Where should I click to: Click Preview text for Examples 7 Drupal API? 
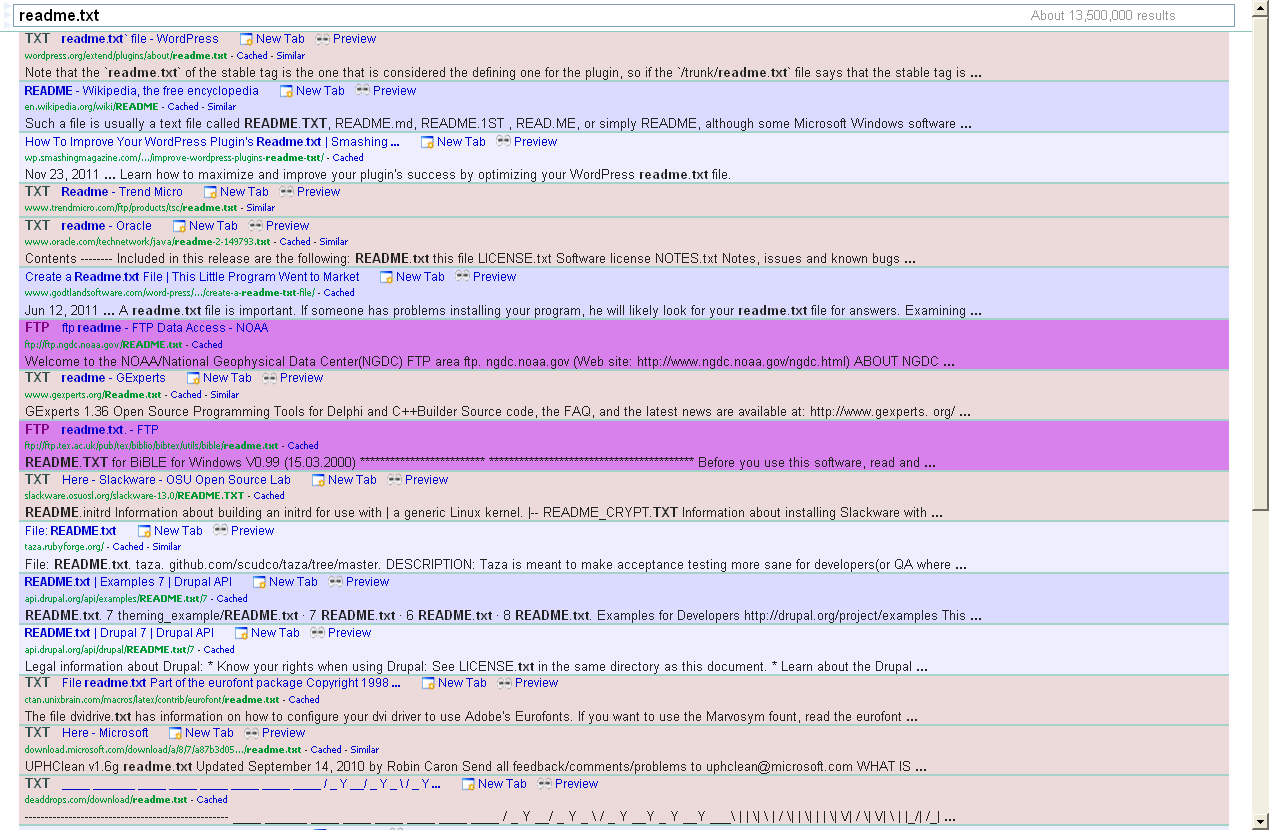pyautogui.click(x=367, y=582)
